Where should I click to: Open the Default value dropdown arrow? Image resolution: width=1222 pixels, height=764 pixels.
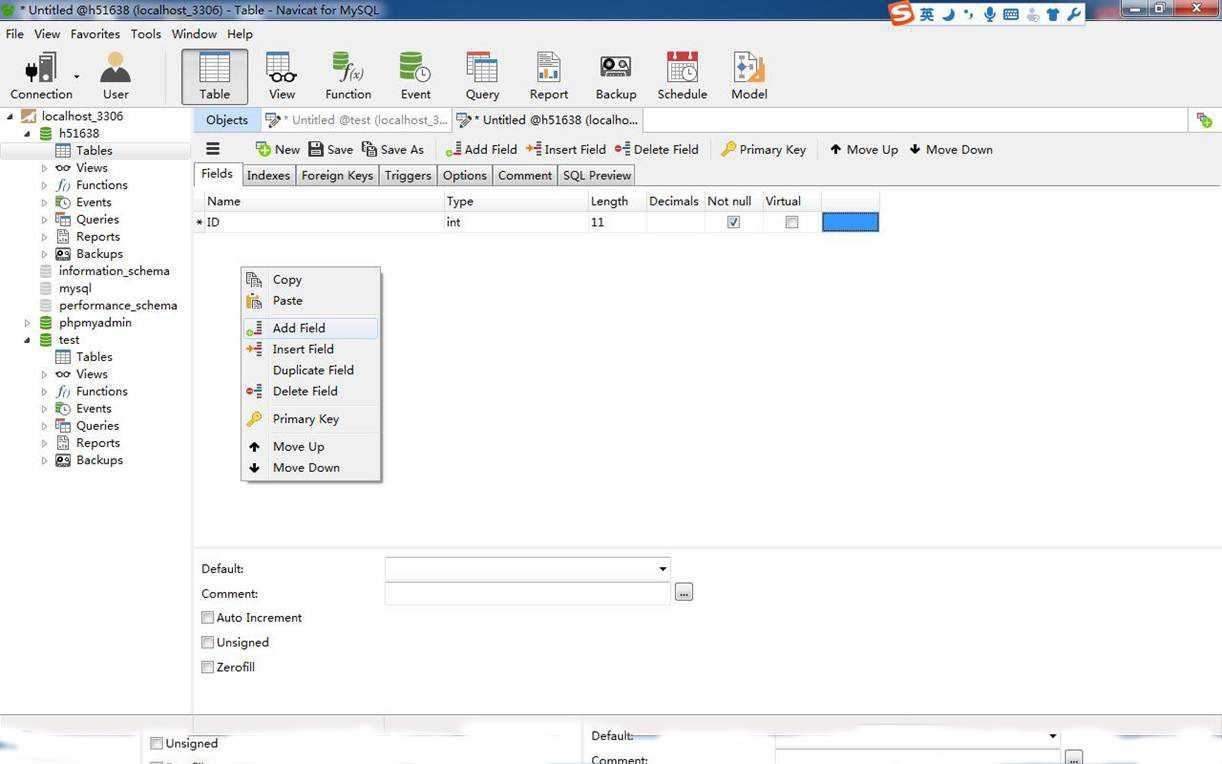(x=662, y=569)
